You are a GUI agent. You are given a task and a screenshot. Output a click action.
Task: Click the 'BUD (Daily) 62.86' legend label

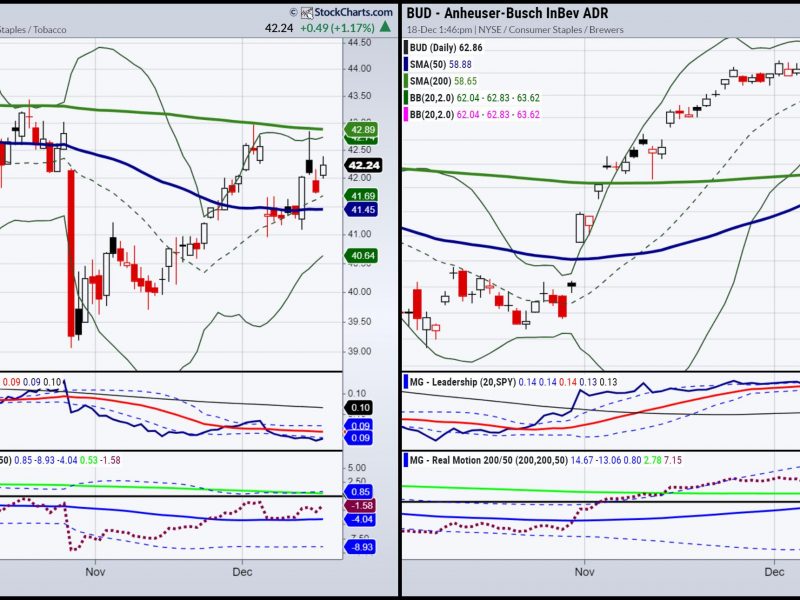(x=446, y=47)
